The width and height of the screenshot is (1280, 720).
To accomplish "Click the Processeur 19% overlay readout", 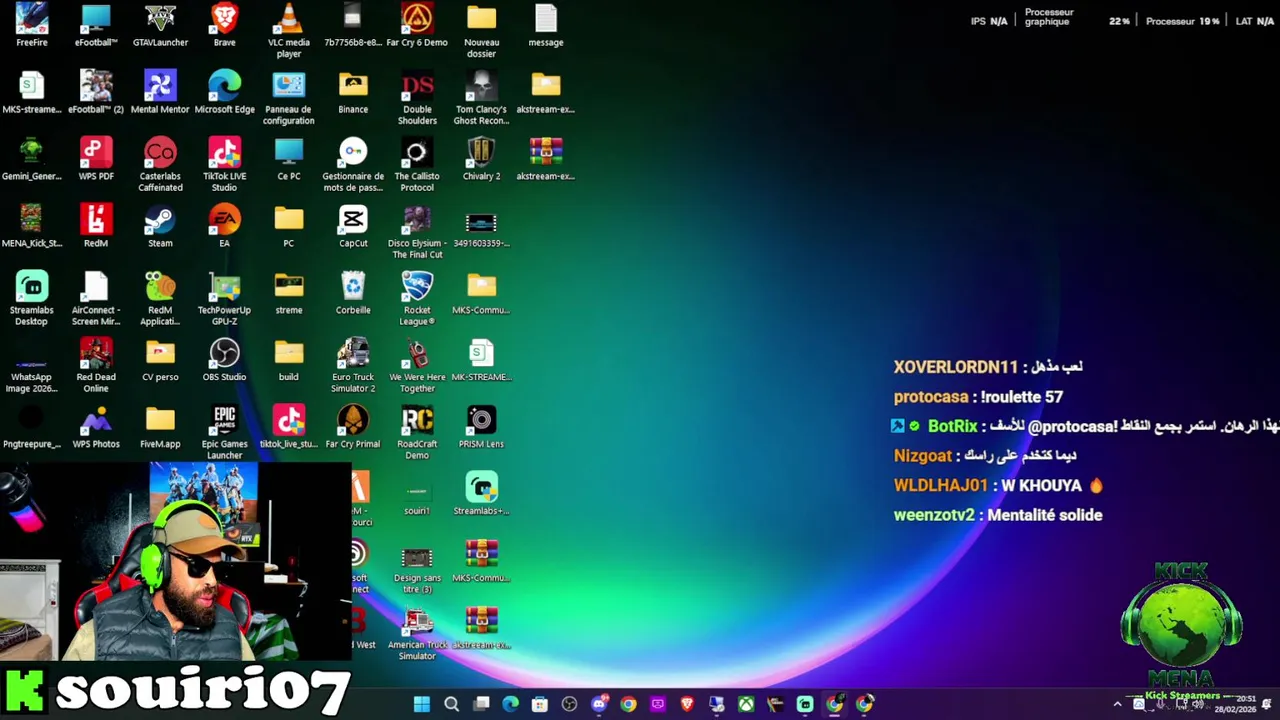I will click(1183, 21).
